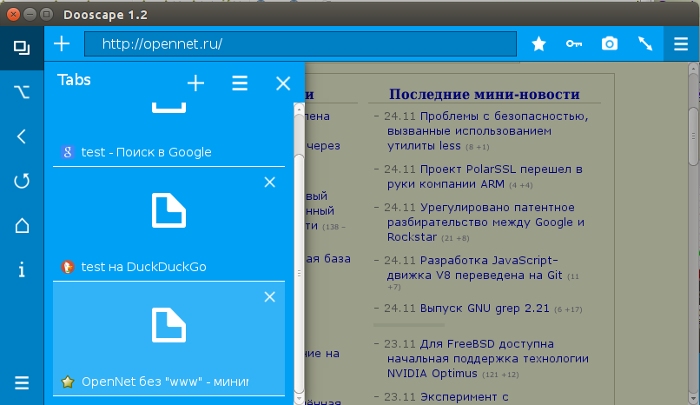The width and height of the screenshot is (700, 405).
Task: Add a new tab in Tabs panel
Action: click(196, 84)
